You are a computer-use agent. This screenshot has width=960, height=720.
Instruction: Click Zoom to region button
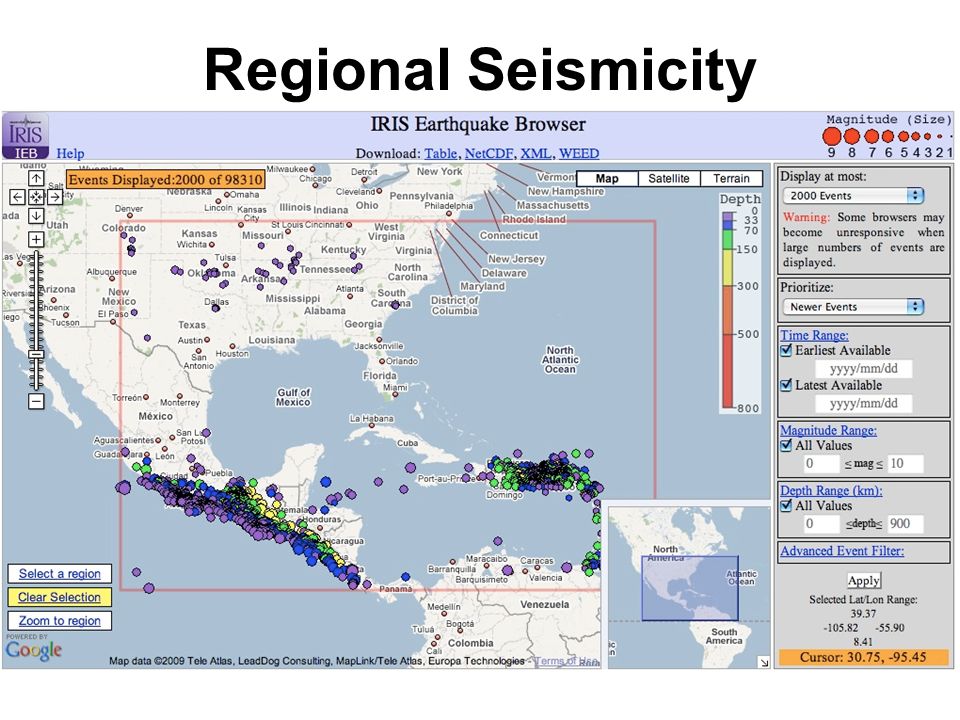tap(59, 621)
